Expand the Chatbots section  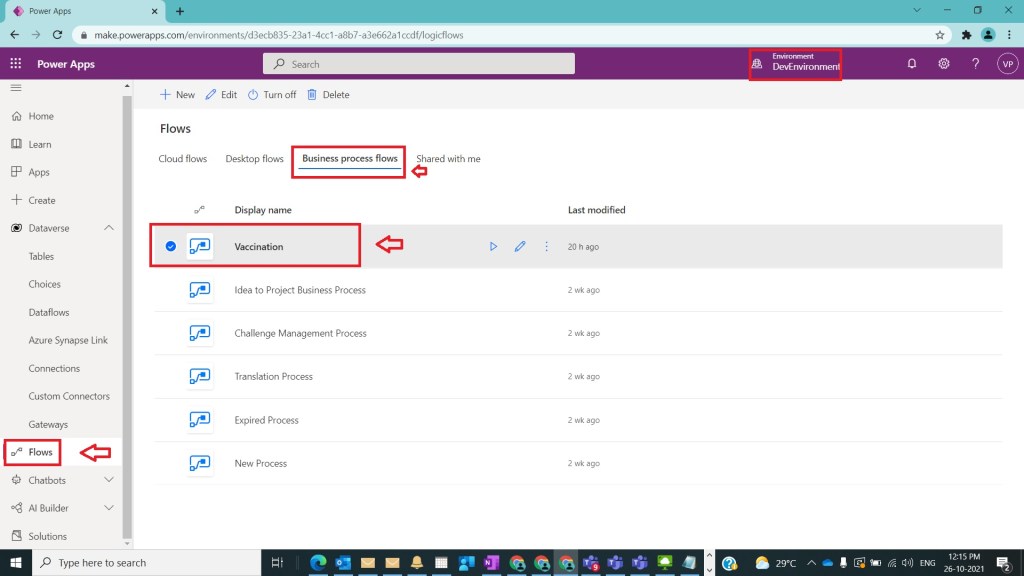(x=109, y=480)
